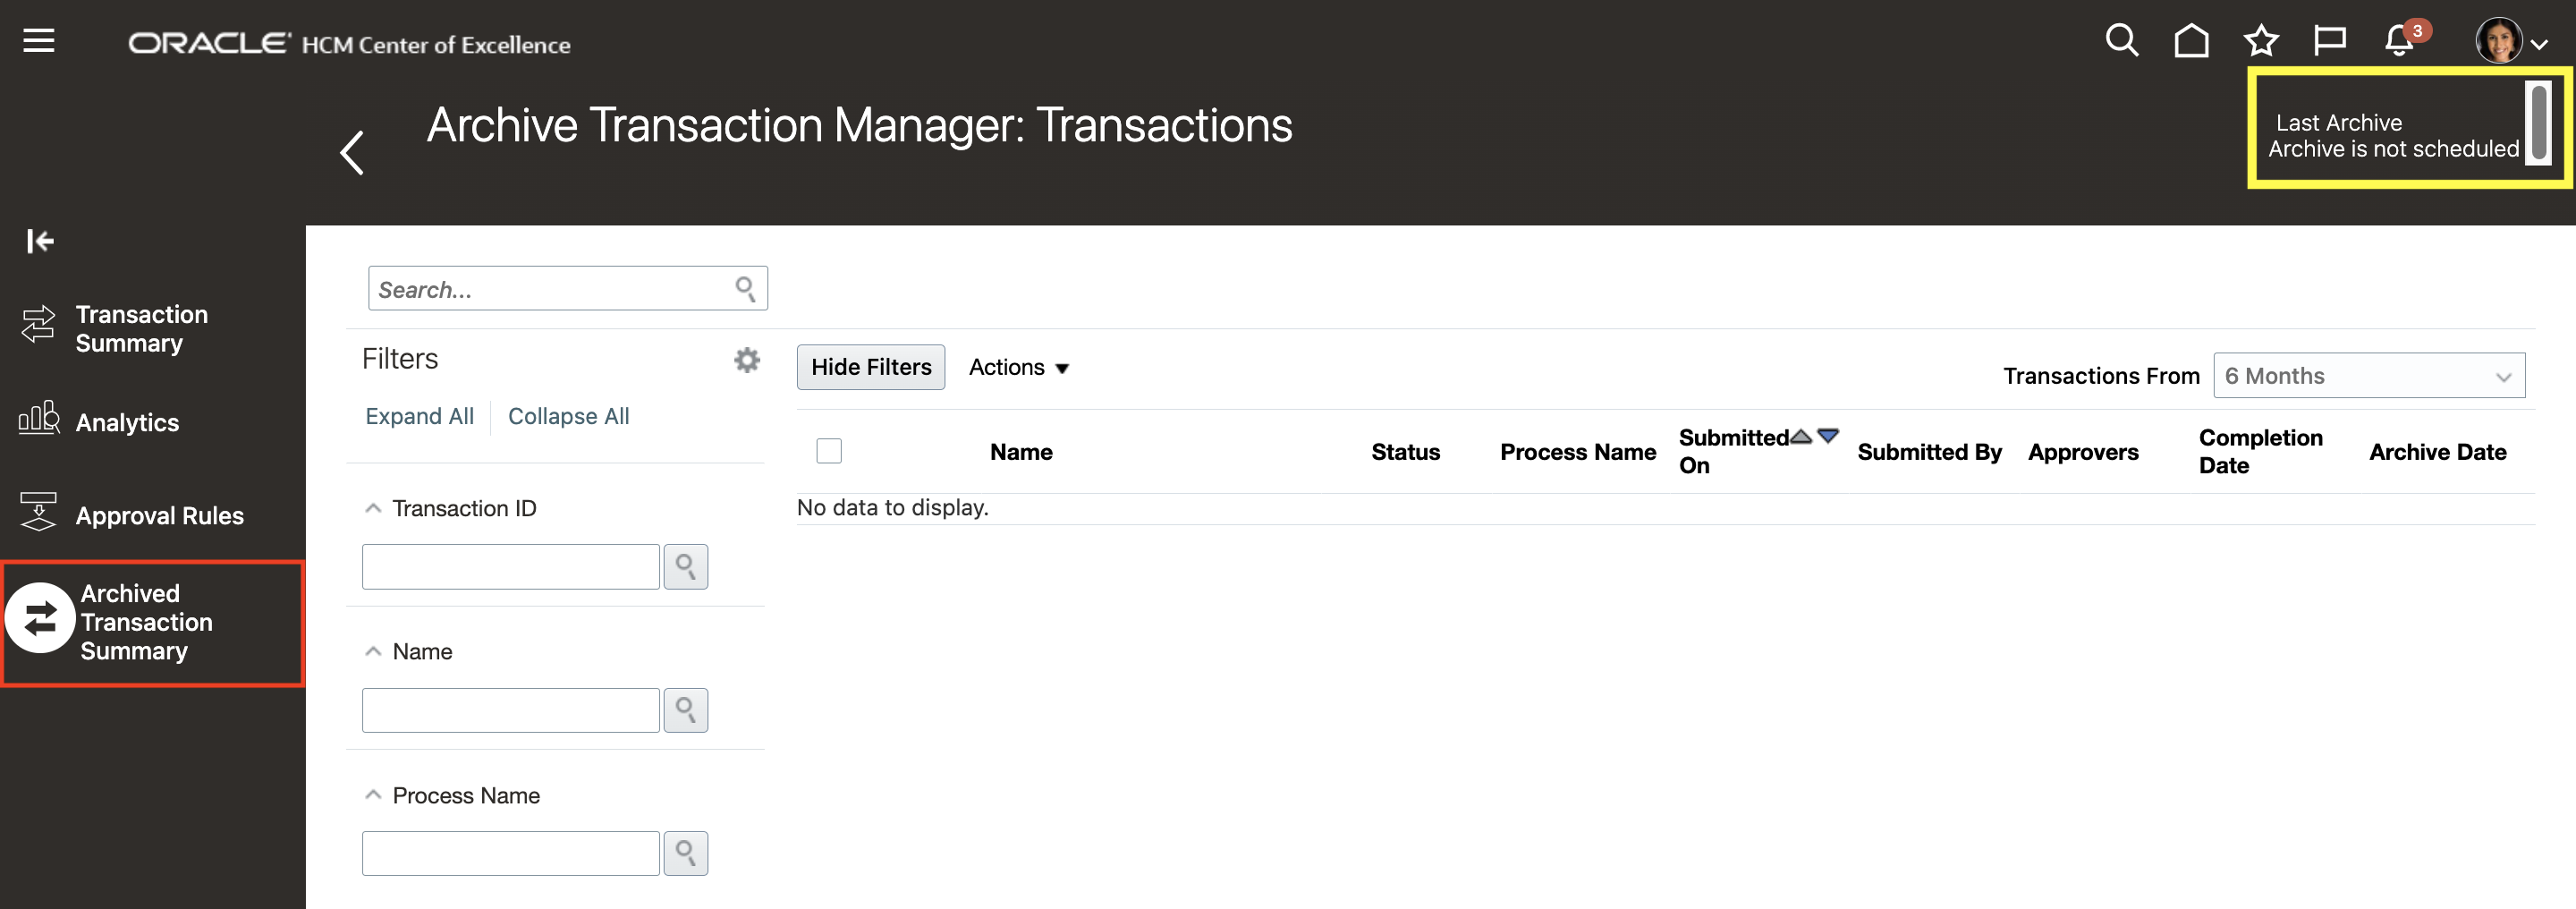Collapse the Transaction ID filter section

pyautogui.click(x=373, y=507)
